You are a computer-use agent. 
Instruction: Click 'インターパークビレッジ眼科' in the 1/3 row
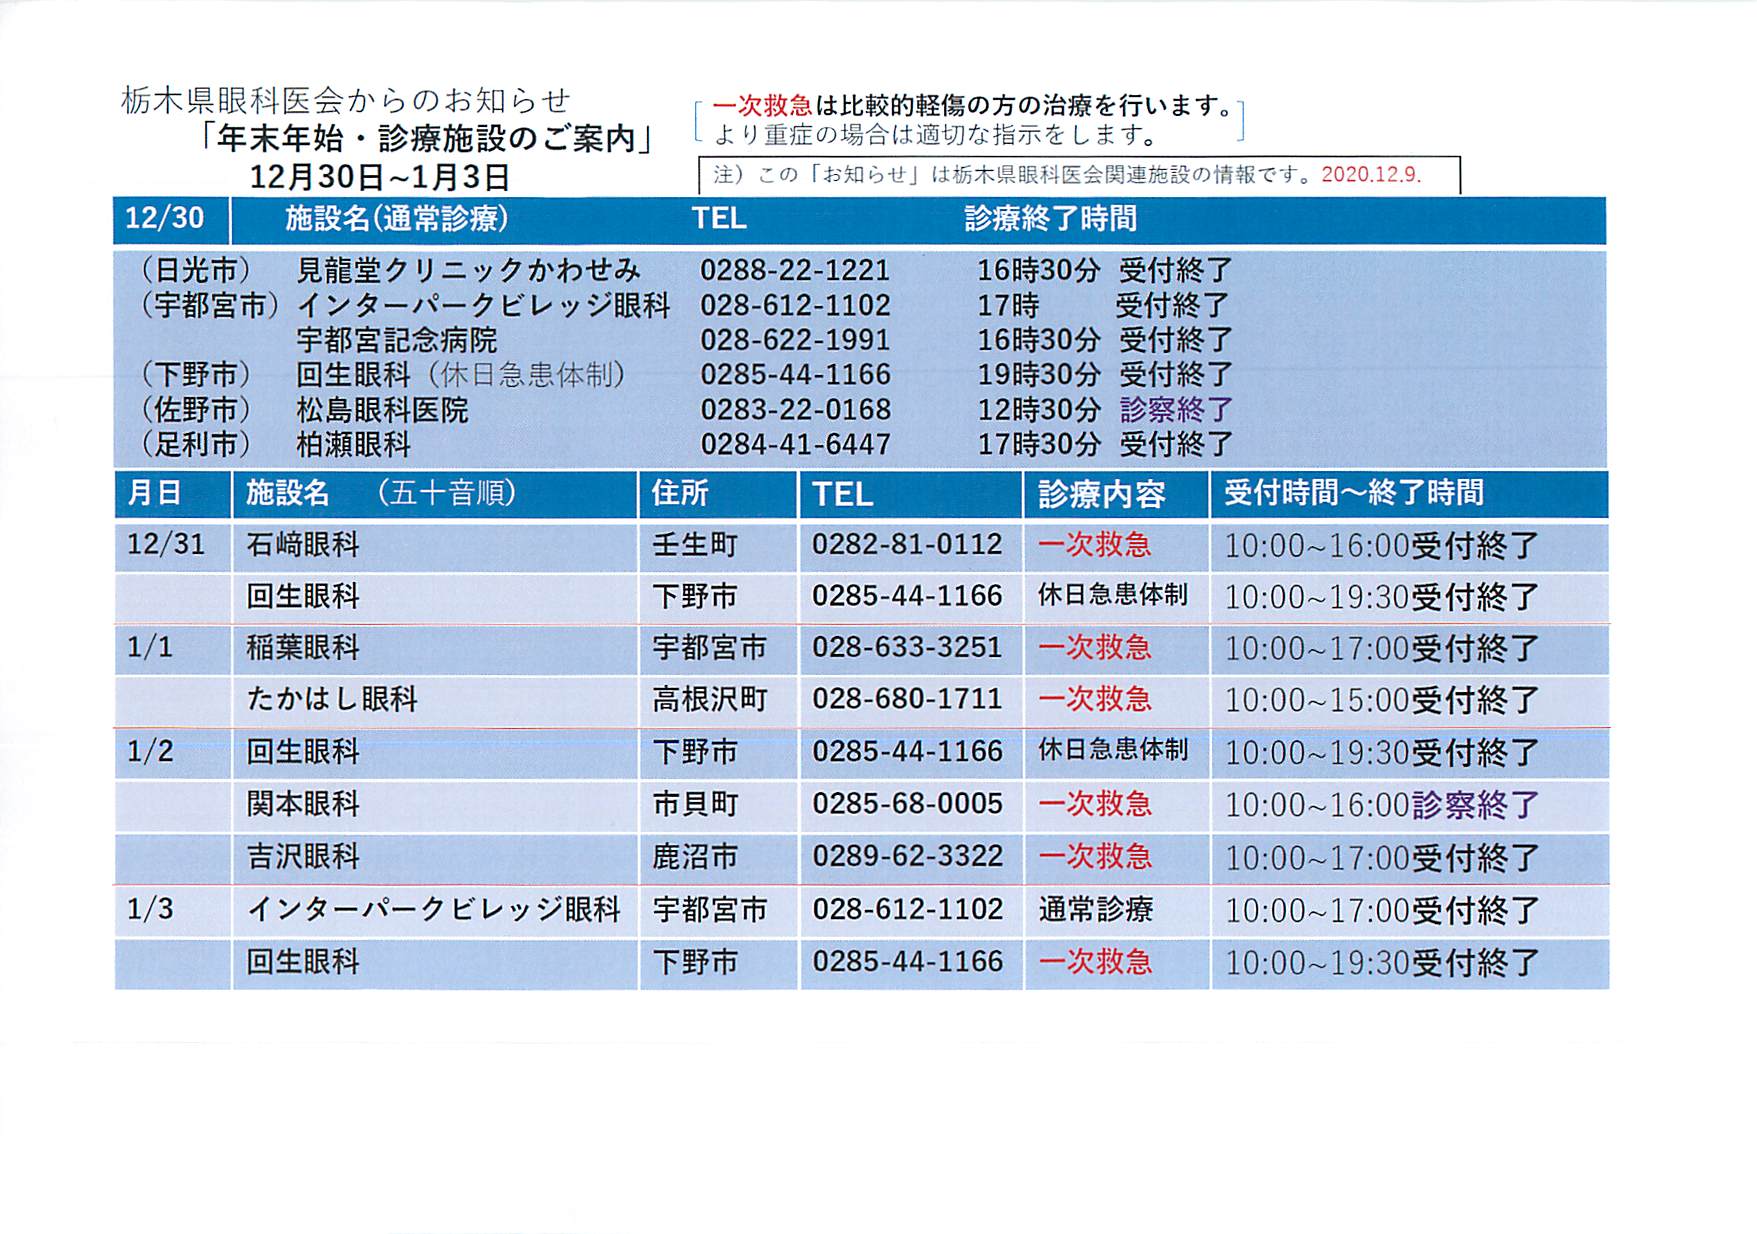(x=433, y=909)
